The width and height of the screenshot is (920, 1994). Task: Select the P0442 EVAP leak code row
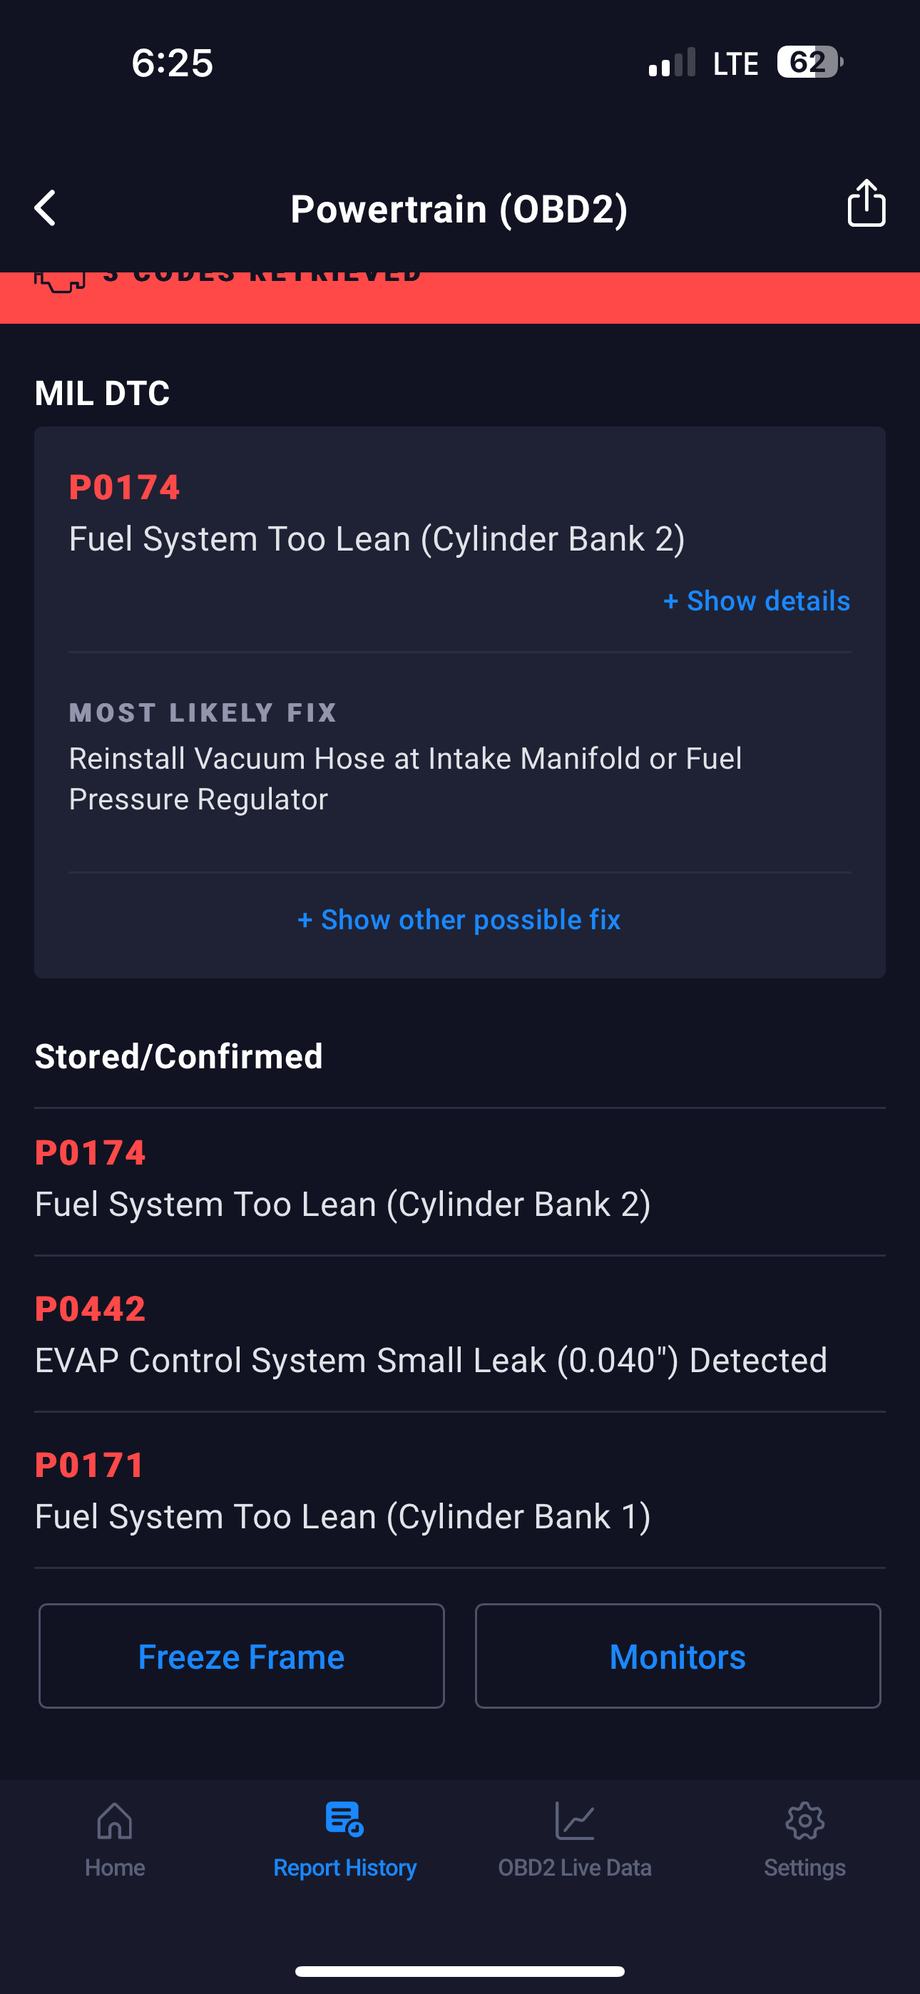tap(430, 1336)
